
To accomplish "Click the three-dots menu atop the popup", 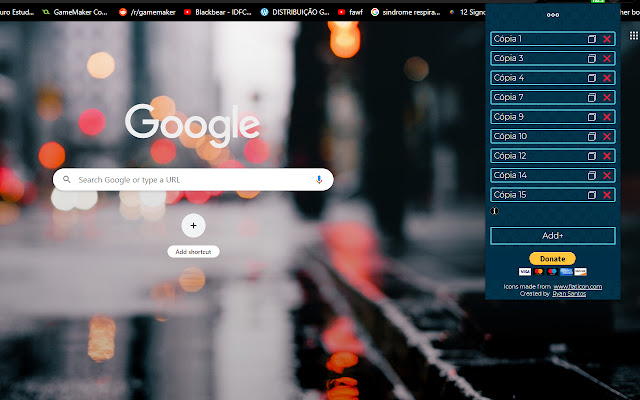I will coord(553,15).
